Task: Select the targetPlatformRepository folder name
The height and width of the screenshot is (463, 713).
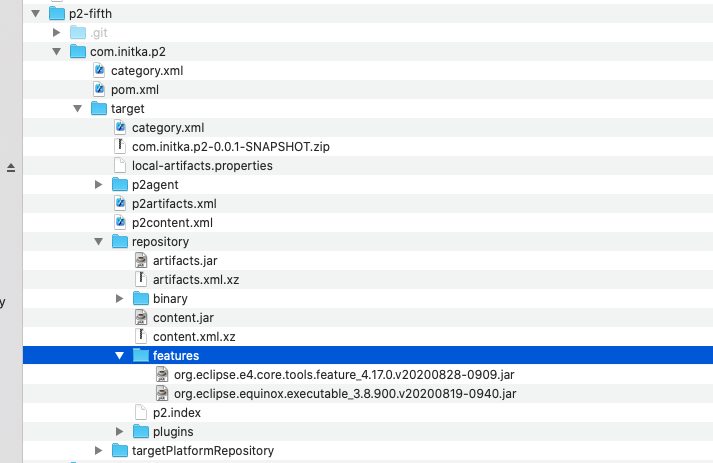Action: (203, 451)
